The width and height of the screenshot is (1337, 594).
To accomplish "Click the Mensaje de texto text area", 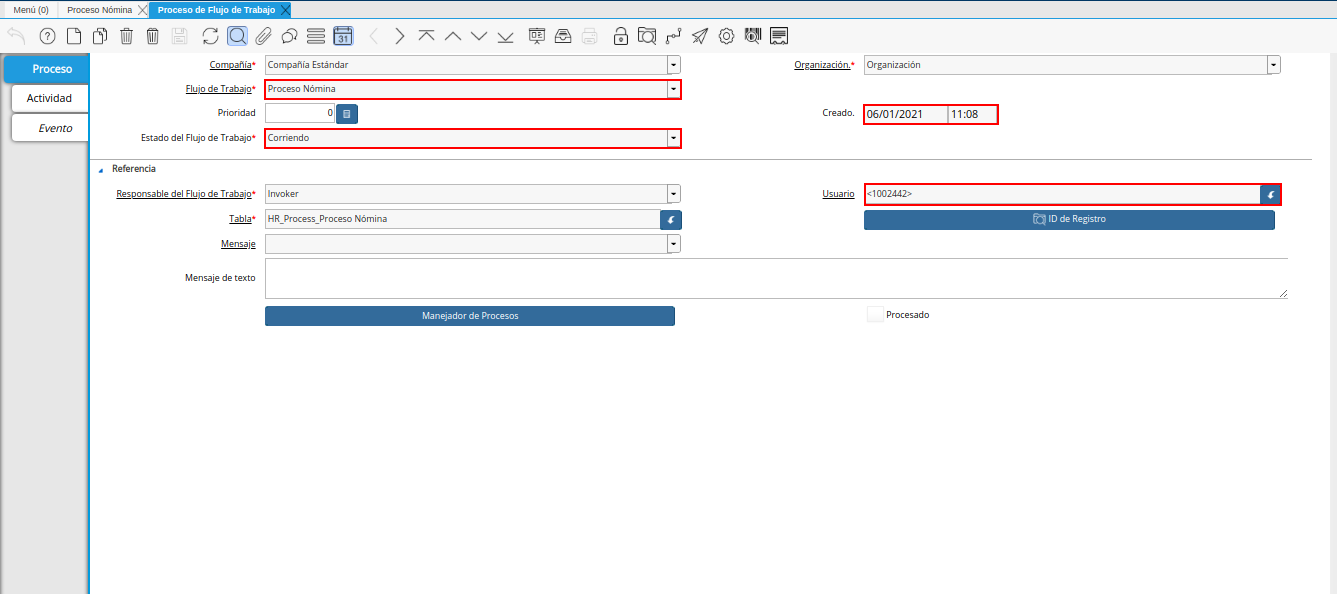I will point(775,278).
